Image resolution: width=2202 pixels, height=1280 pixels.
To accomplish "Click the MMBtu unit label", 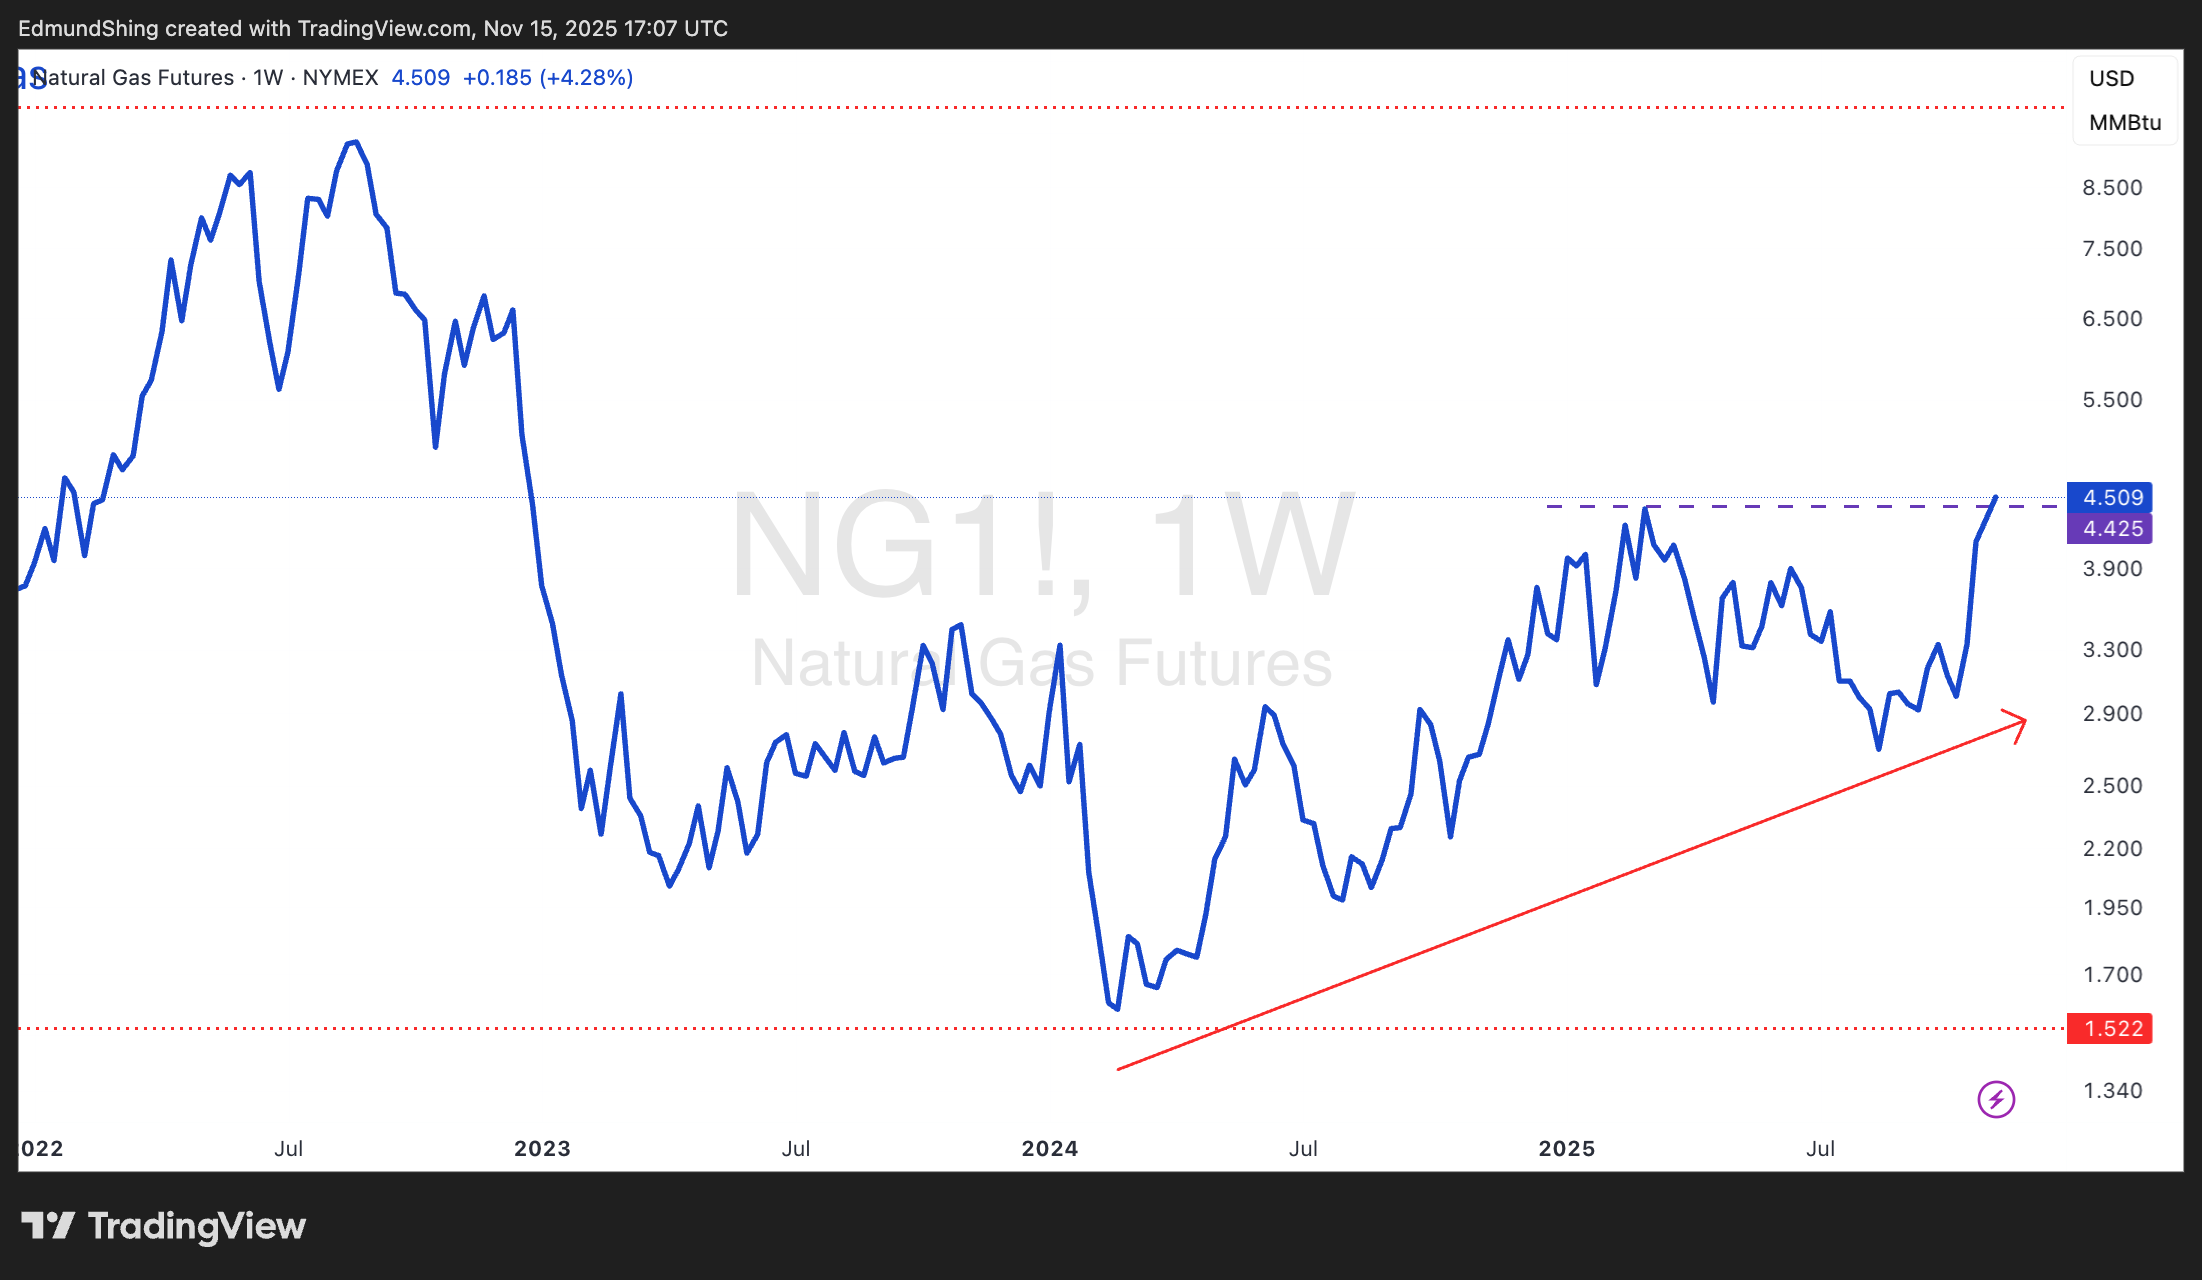I will point(2125,123).
